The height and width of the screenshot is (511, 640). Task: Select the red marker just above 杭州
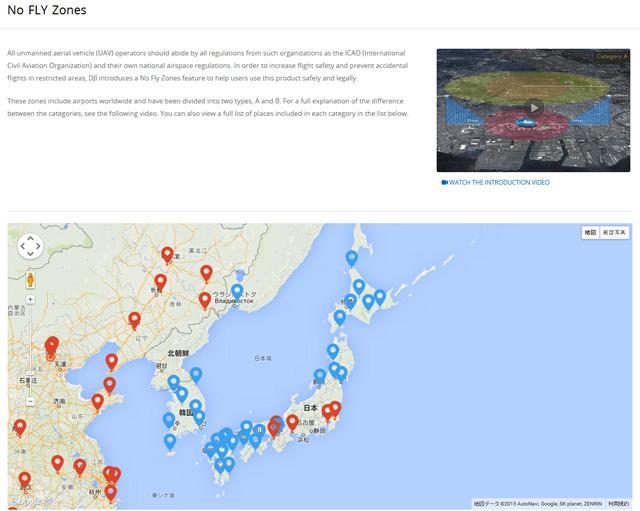111,493
